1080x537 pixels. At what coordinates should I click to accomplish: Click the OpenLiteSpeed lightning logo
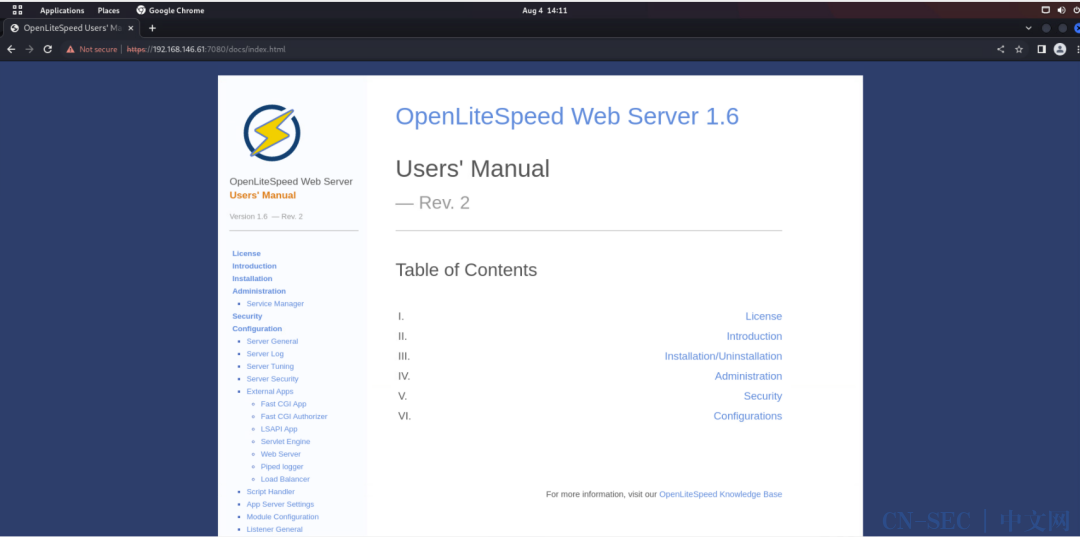(272, 133)
